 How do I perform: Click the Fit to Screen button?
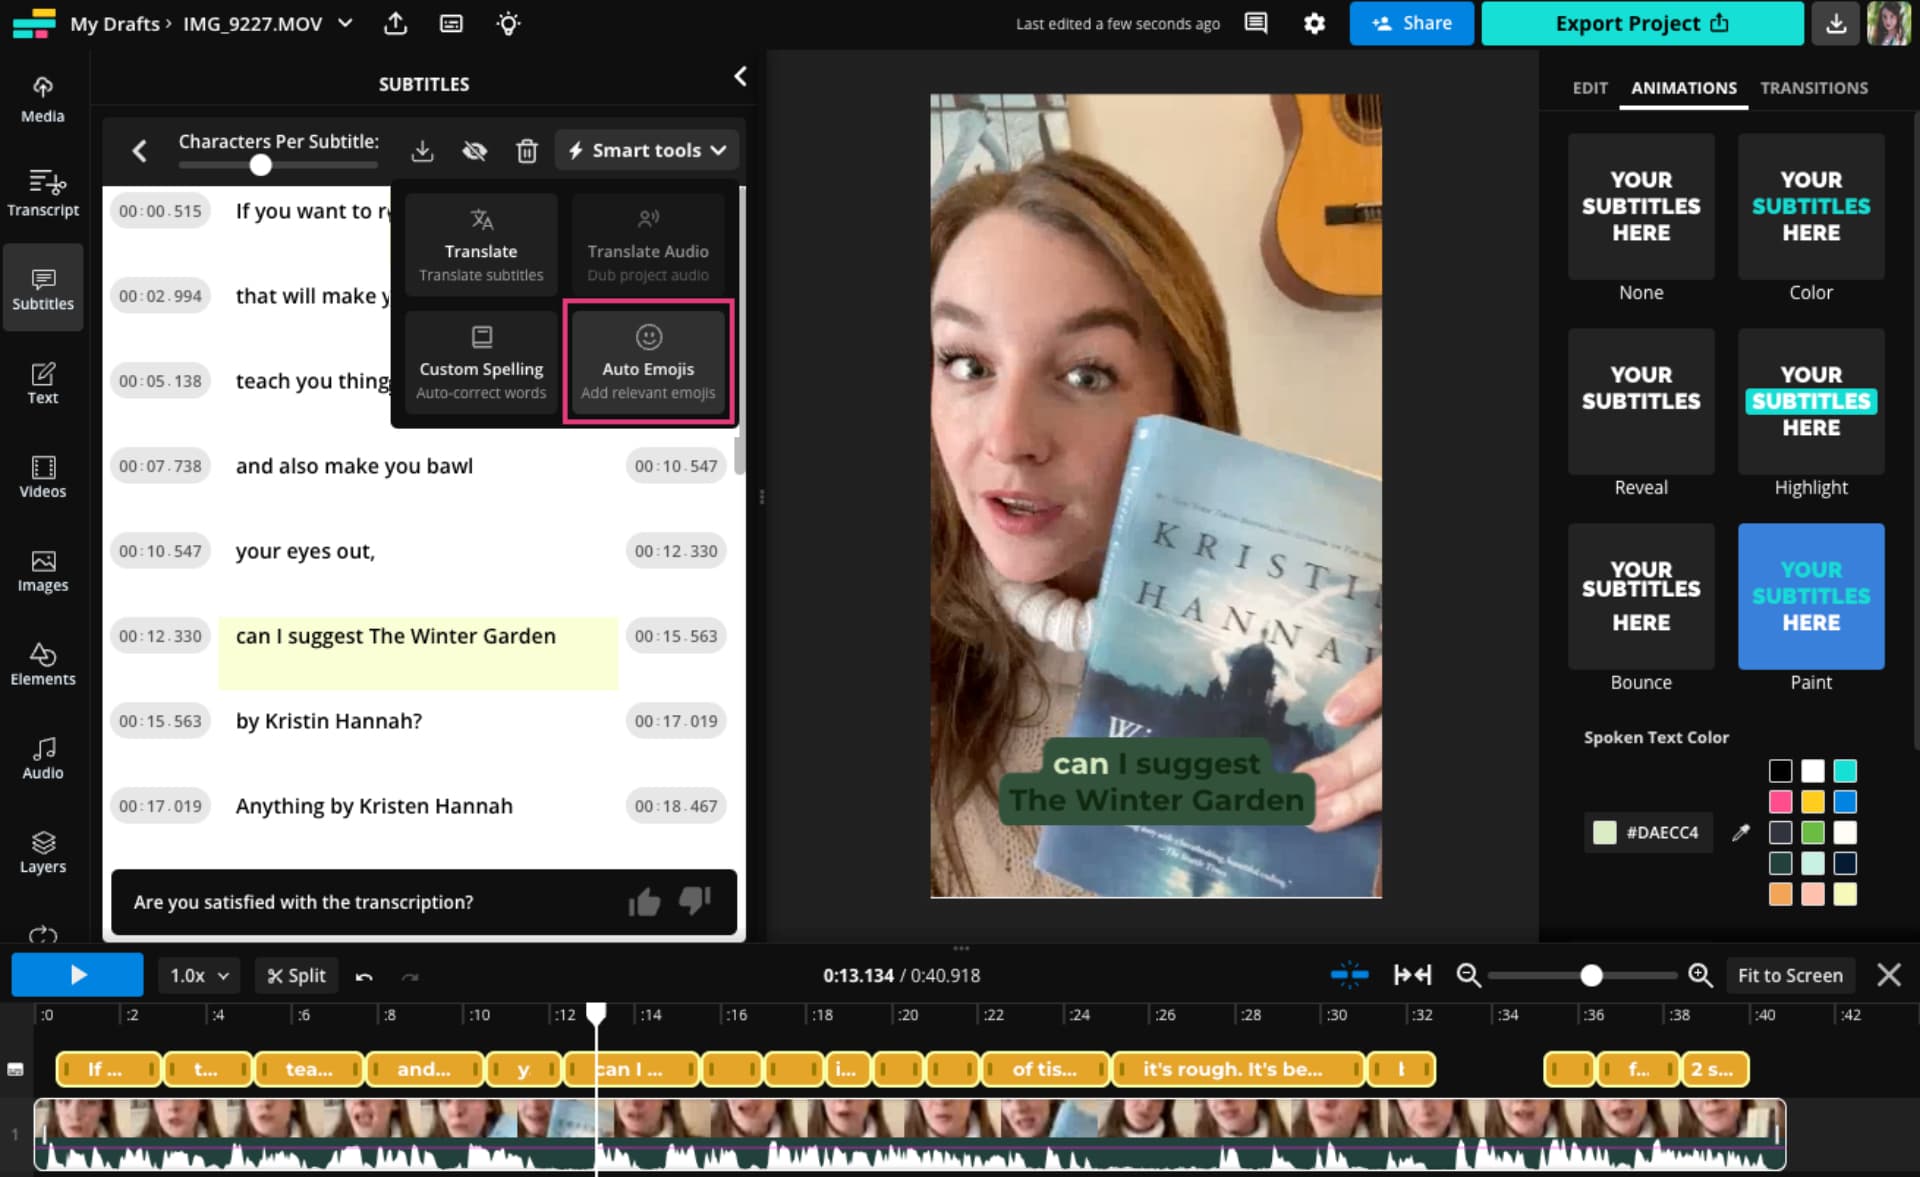pos(1789,975)
